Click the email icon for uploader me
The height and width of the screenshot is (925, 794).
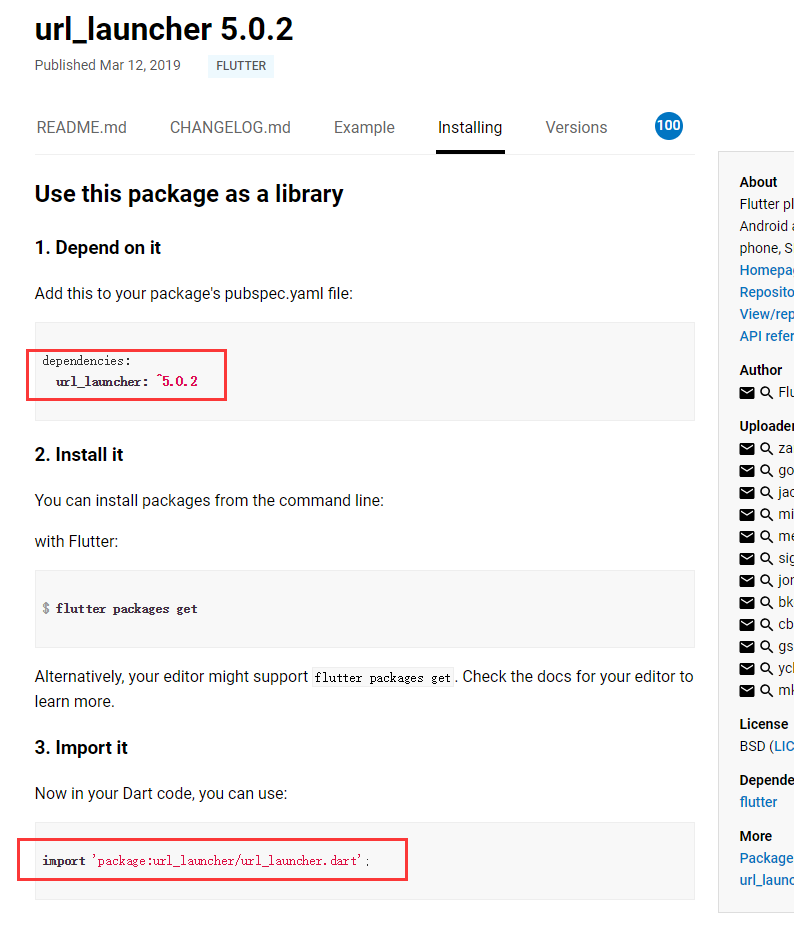747,537
